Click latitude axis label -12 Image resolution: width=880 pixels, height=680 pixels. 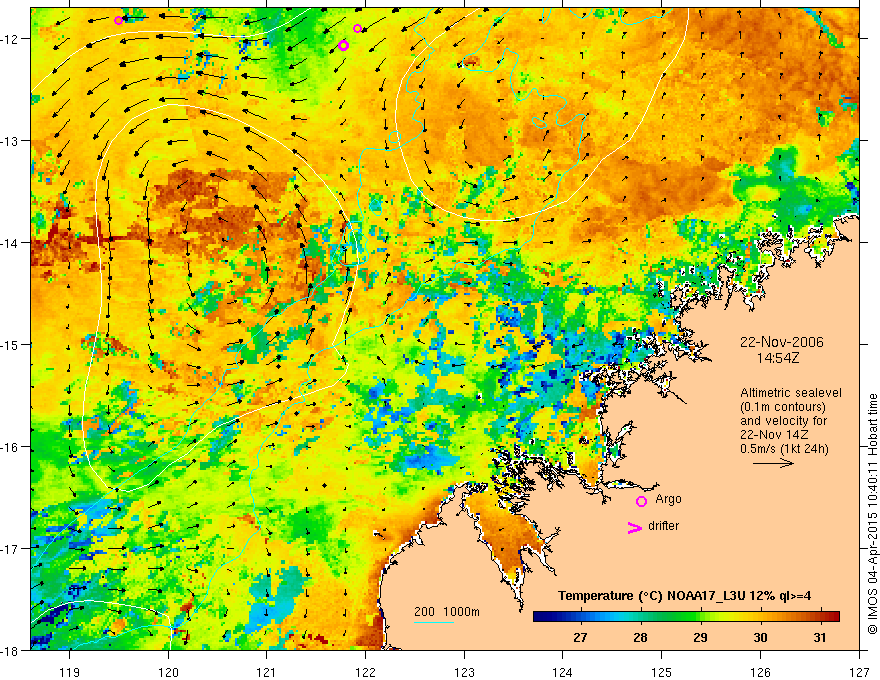11,39
